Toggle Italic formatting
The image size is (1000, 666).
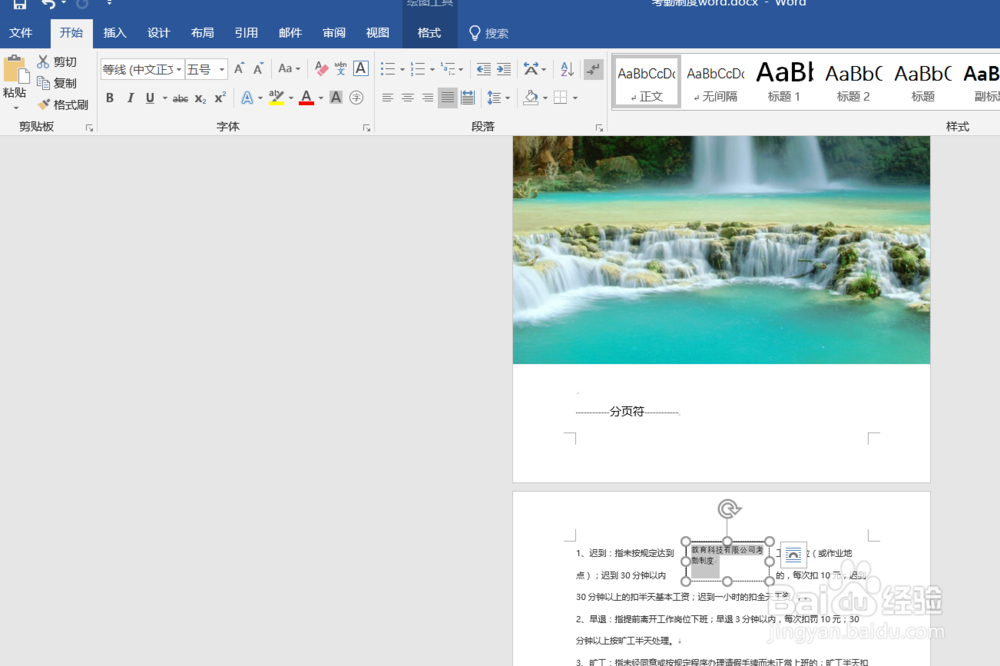[130, 98]
